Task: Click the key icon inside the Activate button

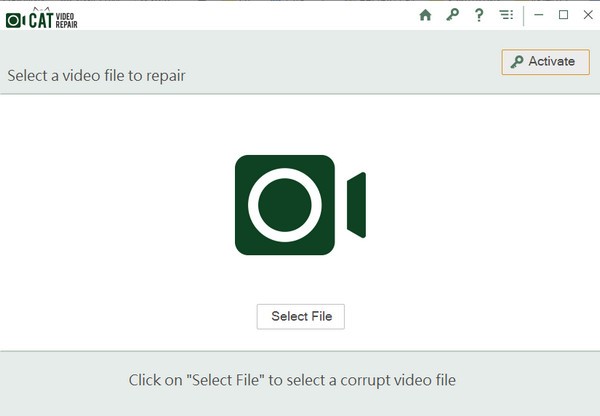Action: click(517, 62)
